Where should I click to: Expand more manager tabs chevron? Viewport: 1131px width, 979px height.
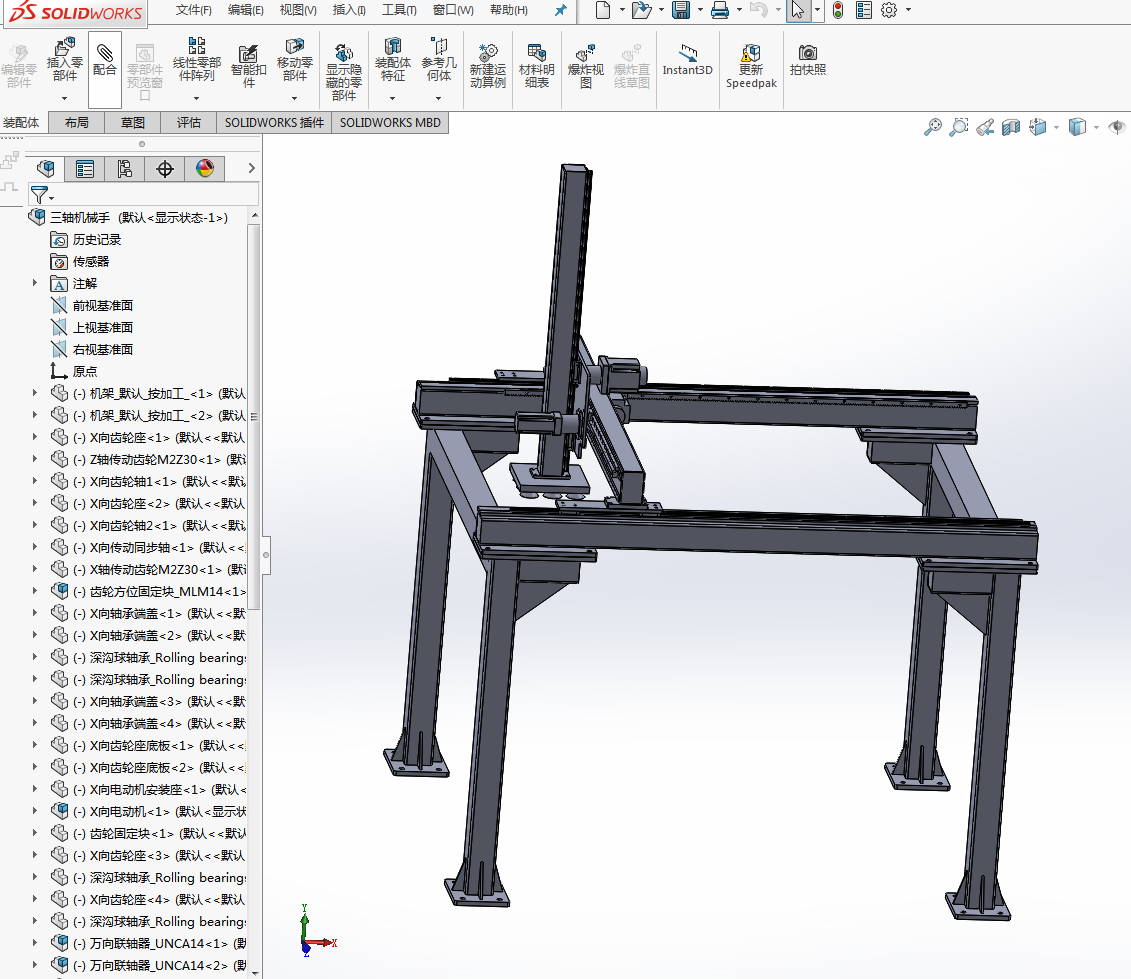pyautogui.click(x=251, y=168)
